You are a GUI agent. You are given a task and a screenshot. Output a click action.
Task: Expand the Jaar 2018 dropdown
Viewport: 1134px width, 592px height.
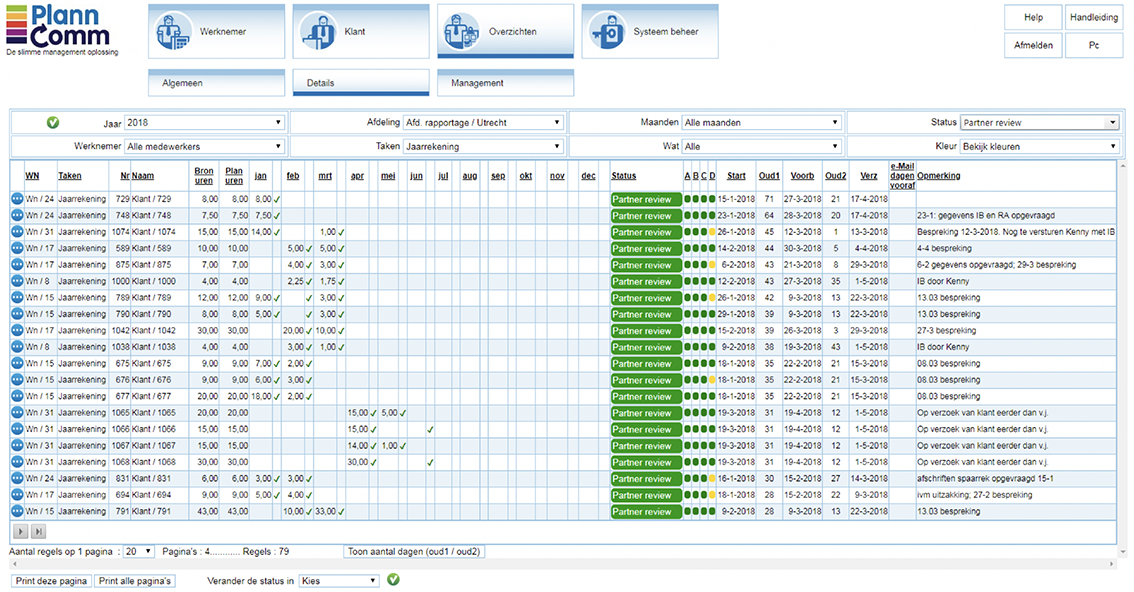click(205, 123)
